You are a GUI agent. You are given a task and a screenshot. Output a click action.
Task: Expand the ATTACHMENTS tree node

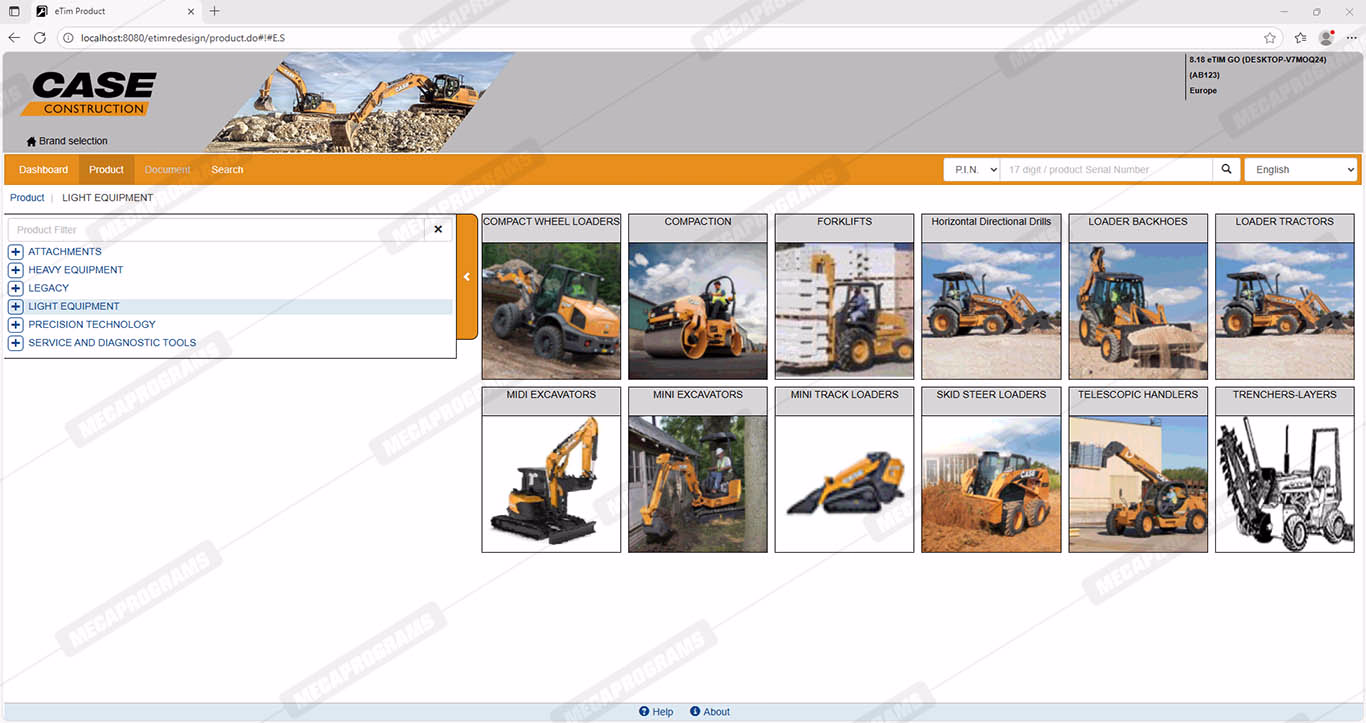coord(16,252)
